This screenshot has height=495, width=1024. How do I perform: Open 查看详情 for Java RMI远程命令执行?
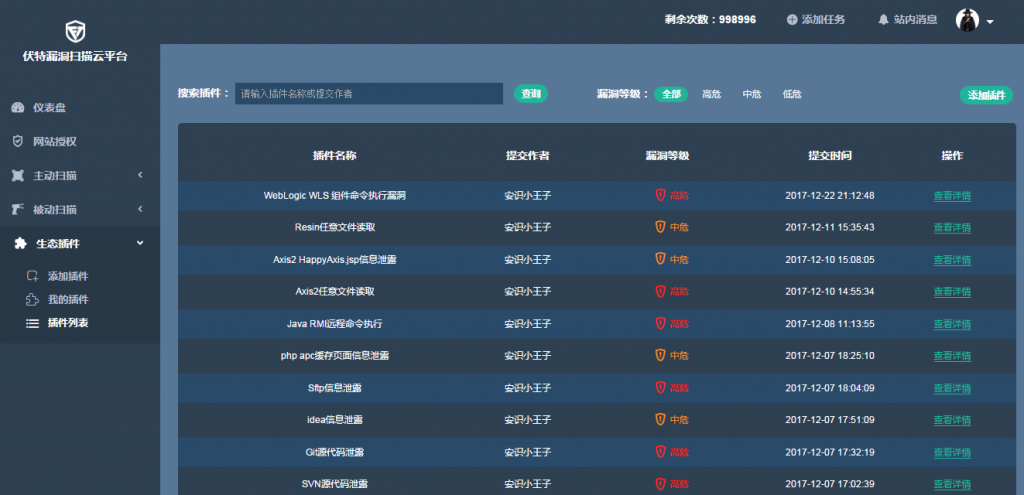click(952, 324)
